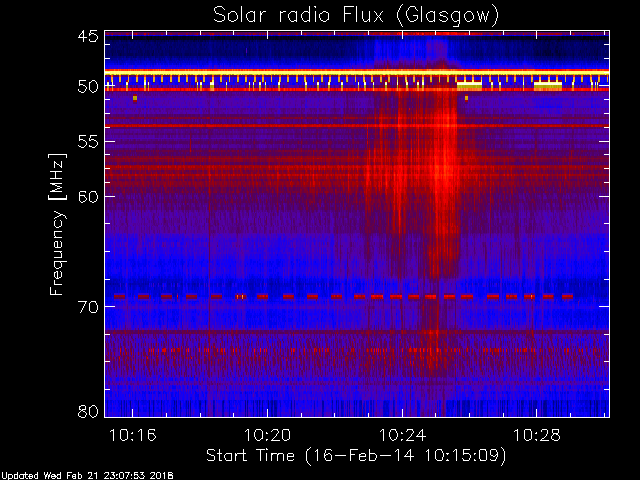Click the 'Updated Wed Feb 21 23:07:53 2018' timestamp

pyautogui.click(x=87, y=476)
